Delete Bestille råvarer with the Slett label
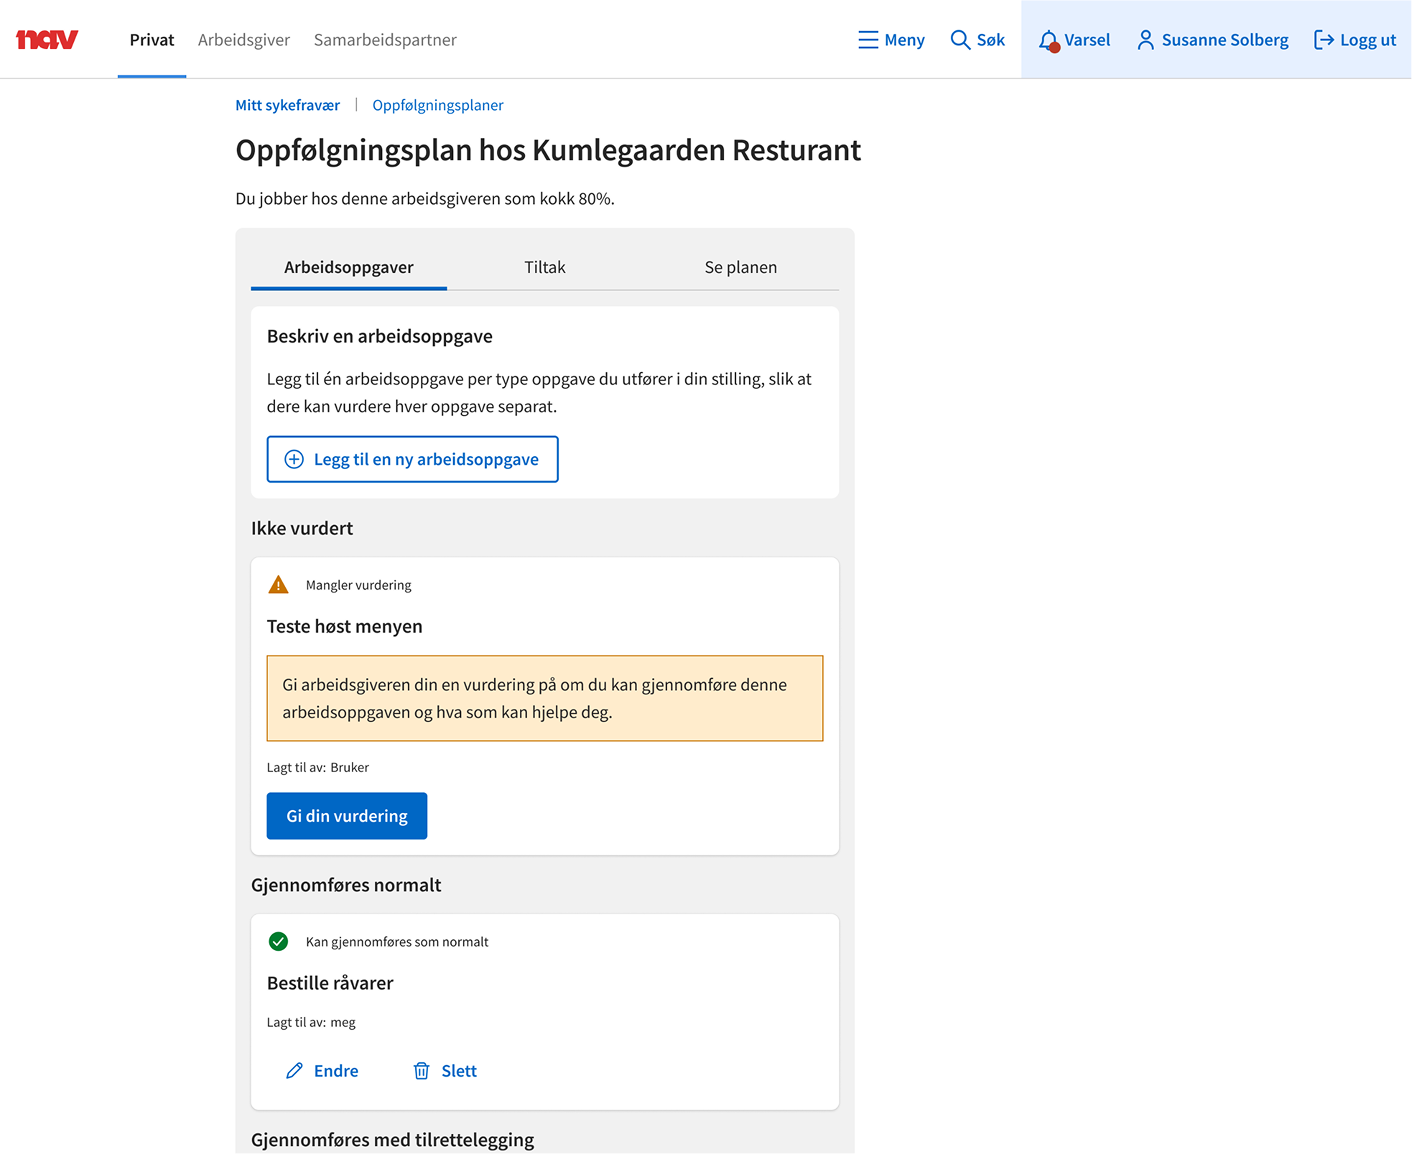The height and width of the screenshot is (1154, 1412). (459, 1071)
